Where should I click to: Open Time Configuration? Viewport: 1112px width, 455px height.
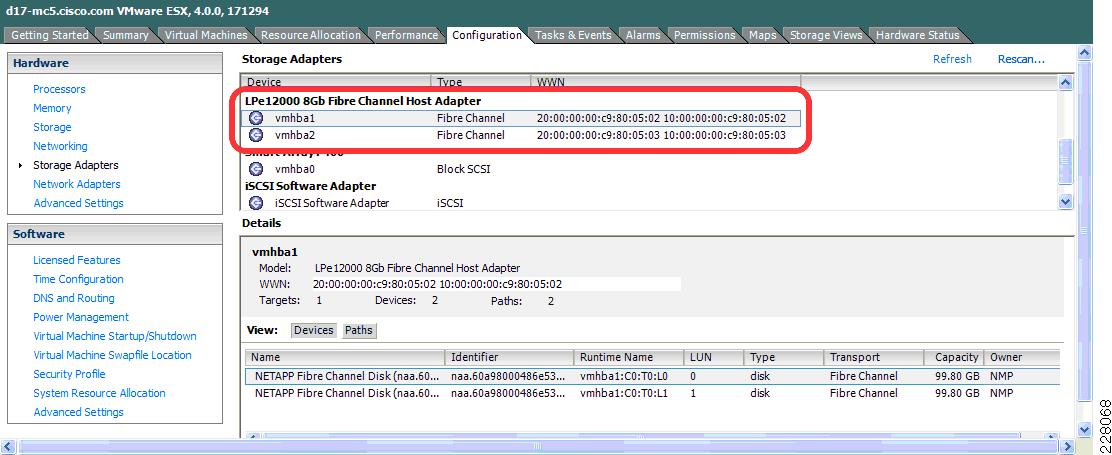78,279
